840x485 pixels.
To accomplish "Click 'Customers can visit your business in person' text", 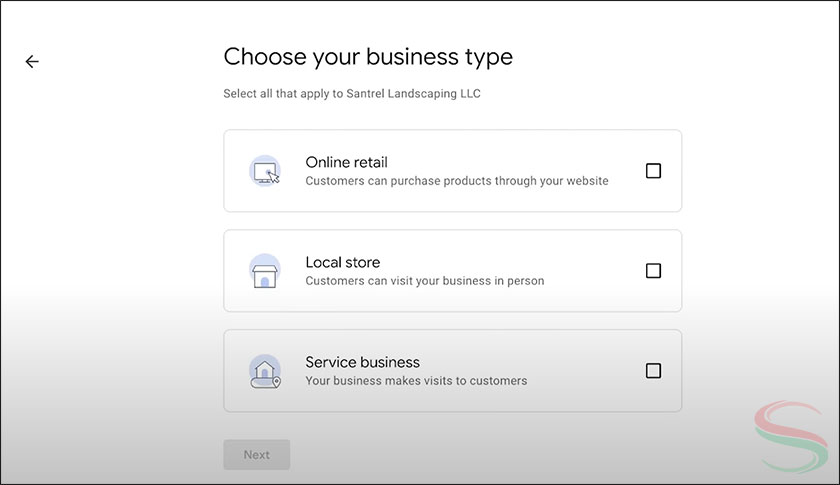I will (424, 281).
